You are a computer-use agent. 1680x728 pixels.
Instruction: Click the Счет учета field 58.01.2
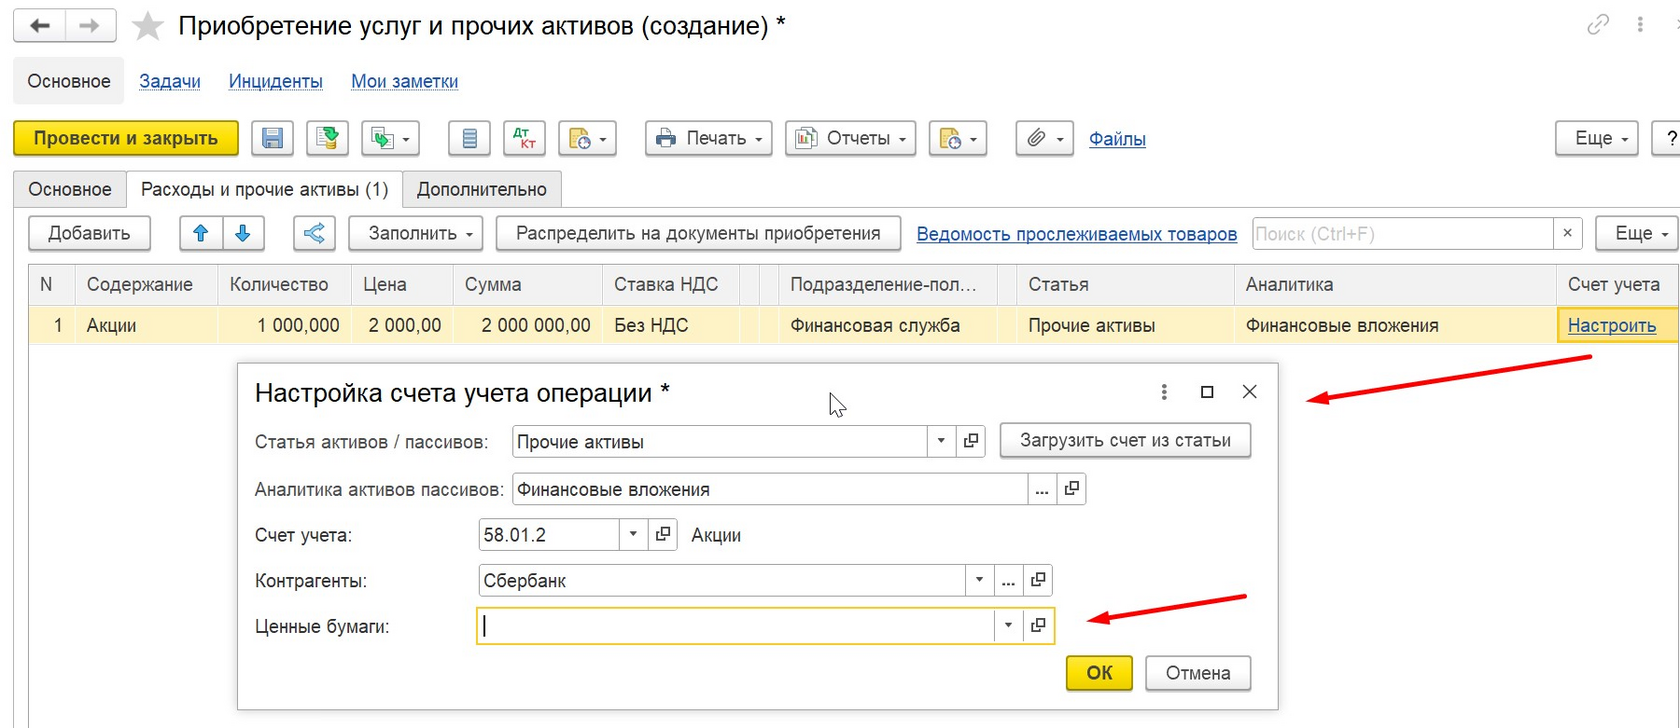click(x=549, y=534)
